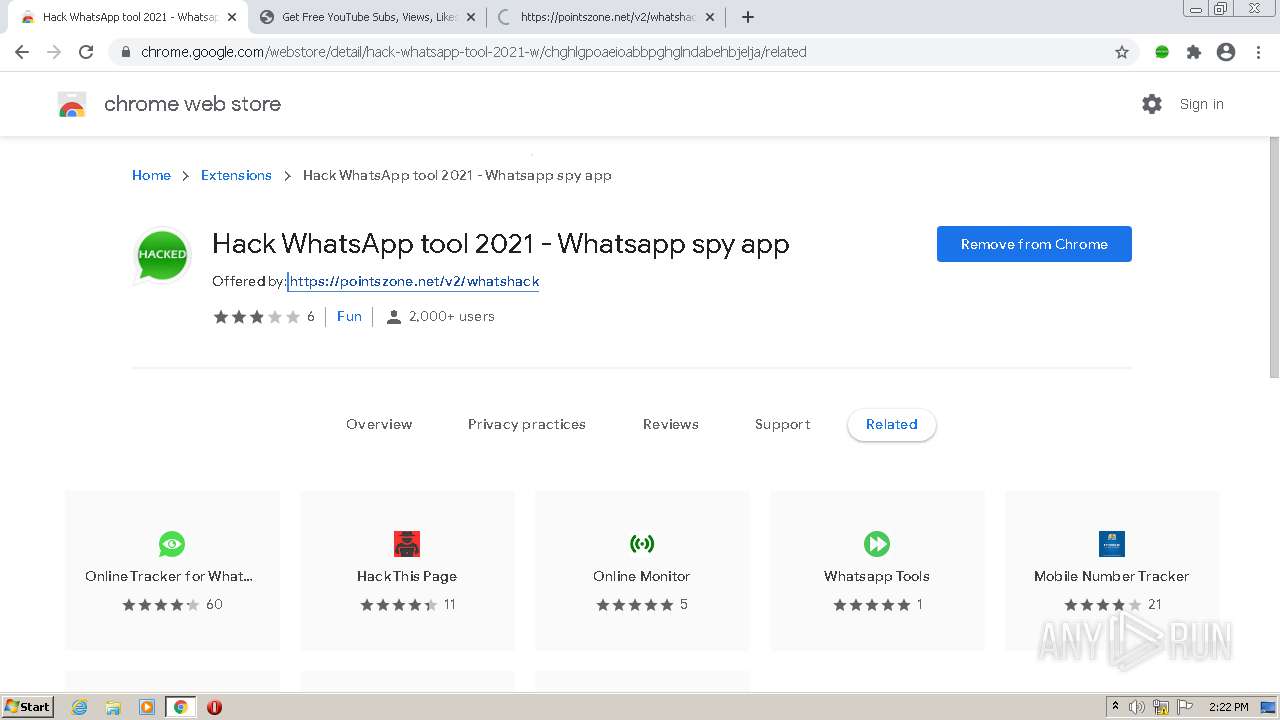
Task: Go back with the browser back arrow
Action: tap(22, 52)
